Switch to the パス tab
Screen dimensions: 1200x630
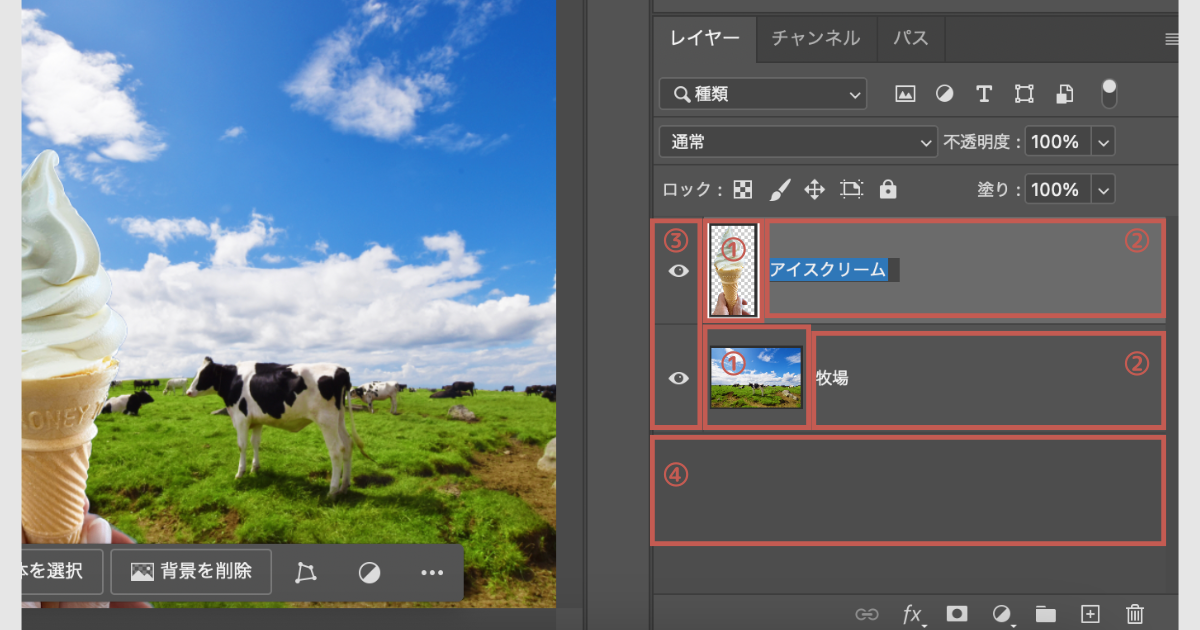(910, 38)
